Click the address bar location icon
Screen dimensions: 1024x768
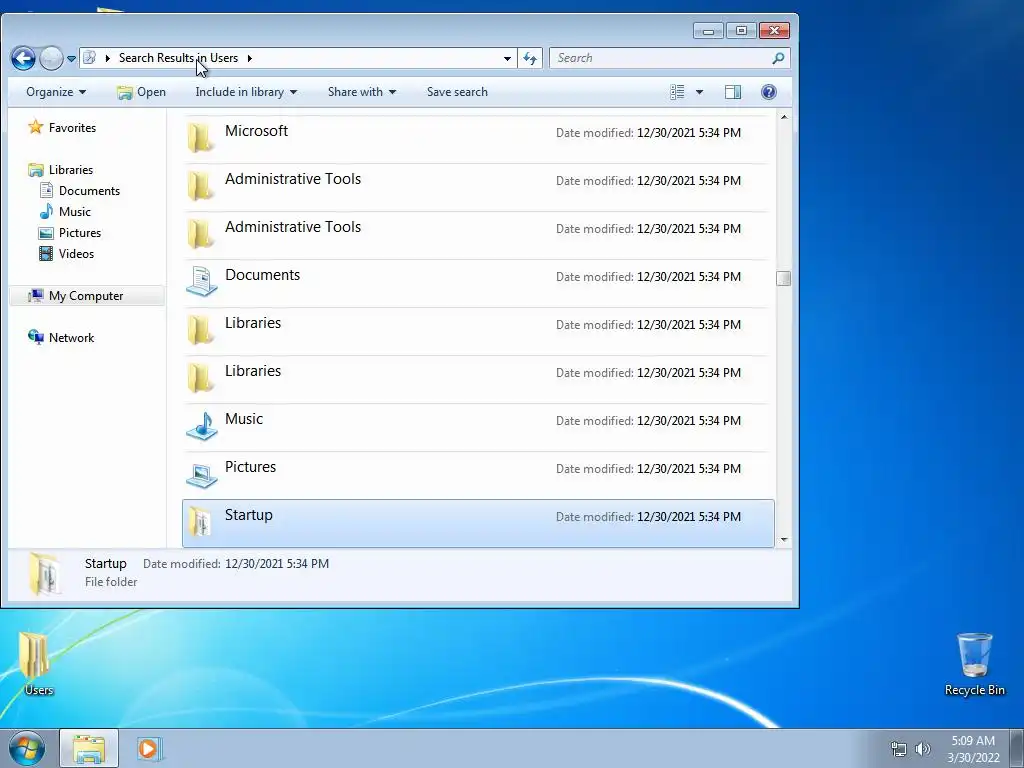coord(90,58)
